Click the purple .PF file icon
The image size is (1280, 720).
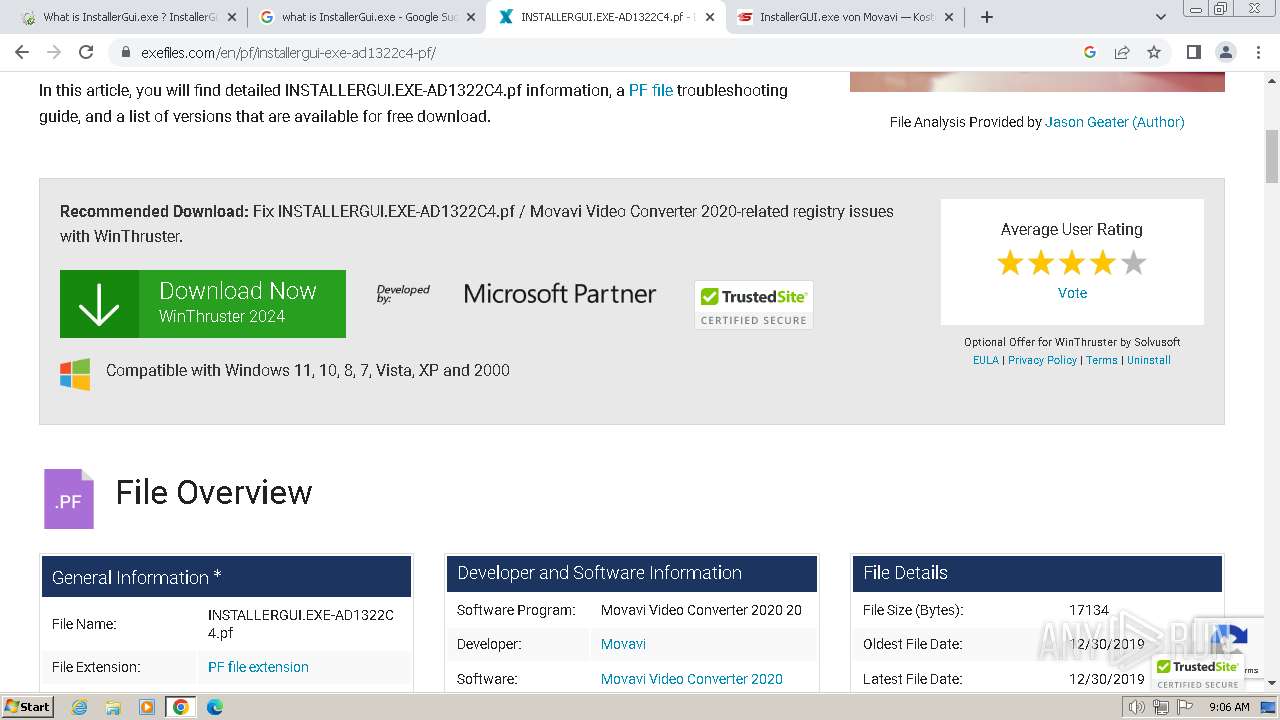69,499
